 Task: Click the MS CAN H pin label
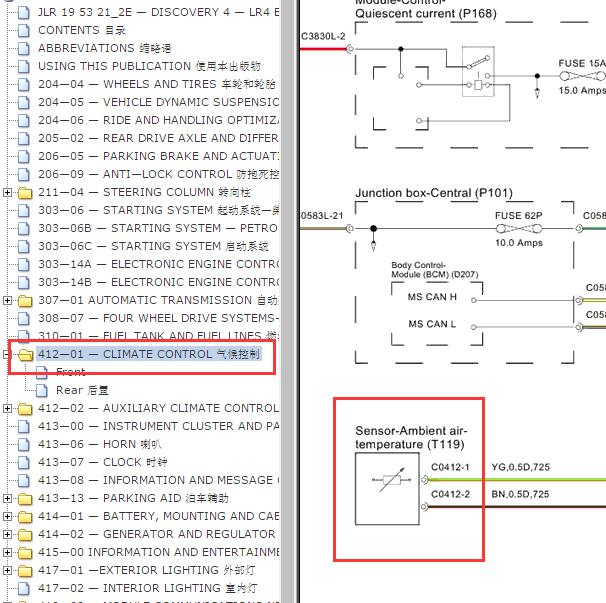[x=432, y=297]
